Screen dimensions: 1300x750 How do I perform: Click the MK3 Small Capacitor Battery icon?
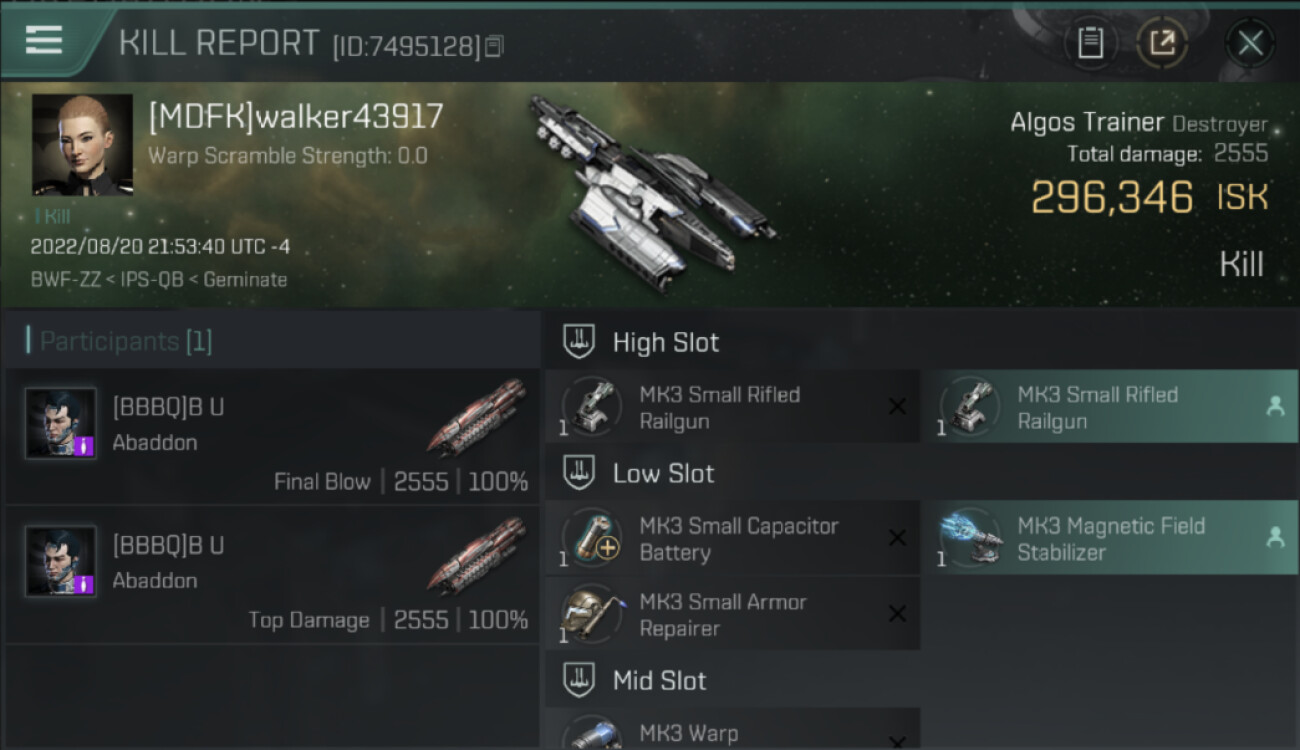tap(591, 538)
